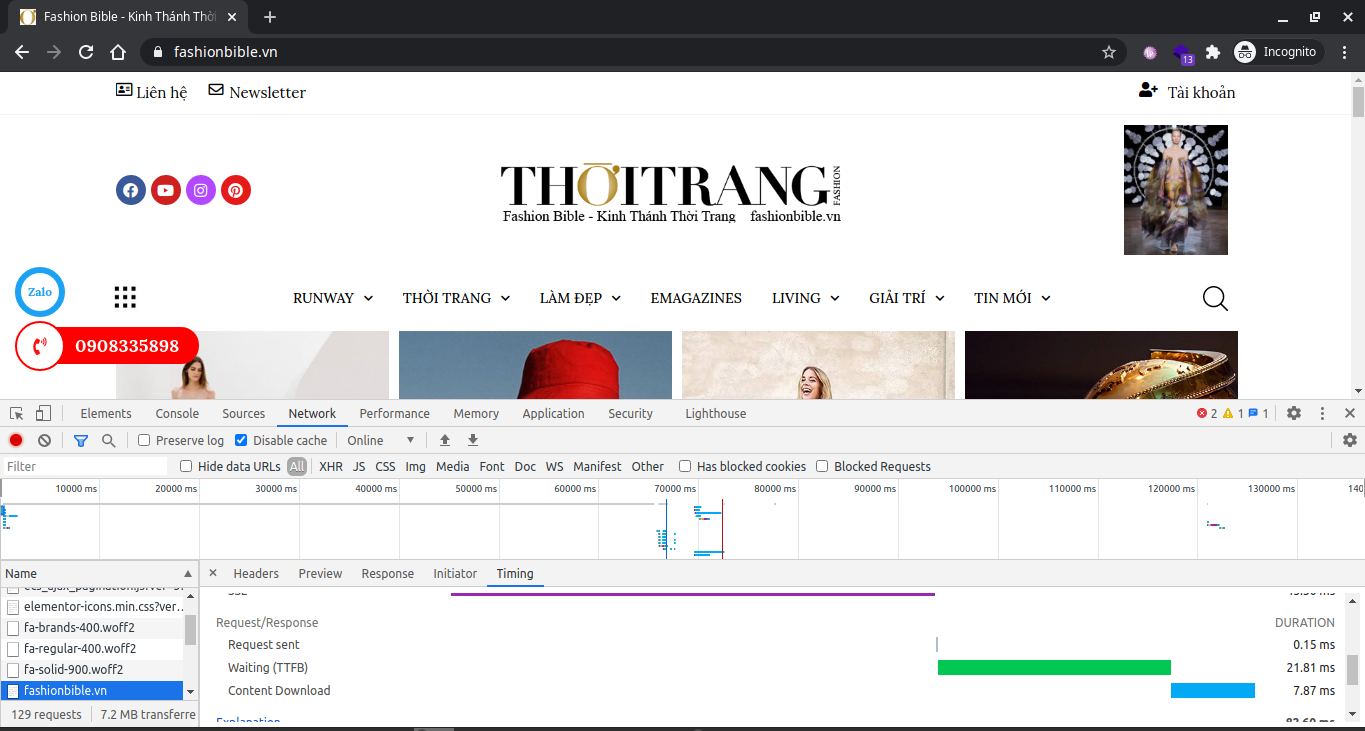Check Has blocked cookies
This screenshot has height=731, width=1365.
pyautogui.click(x=685, y=466)
